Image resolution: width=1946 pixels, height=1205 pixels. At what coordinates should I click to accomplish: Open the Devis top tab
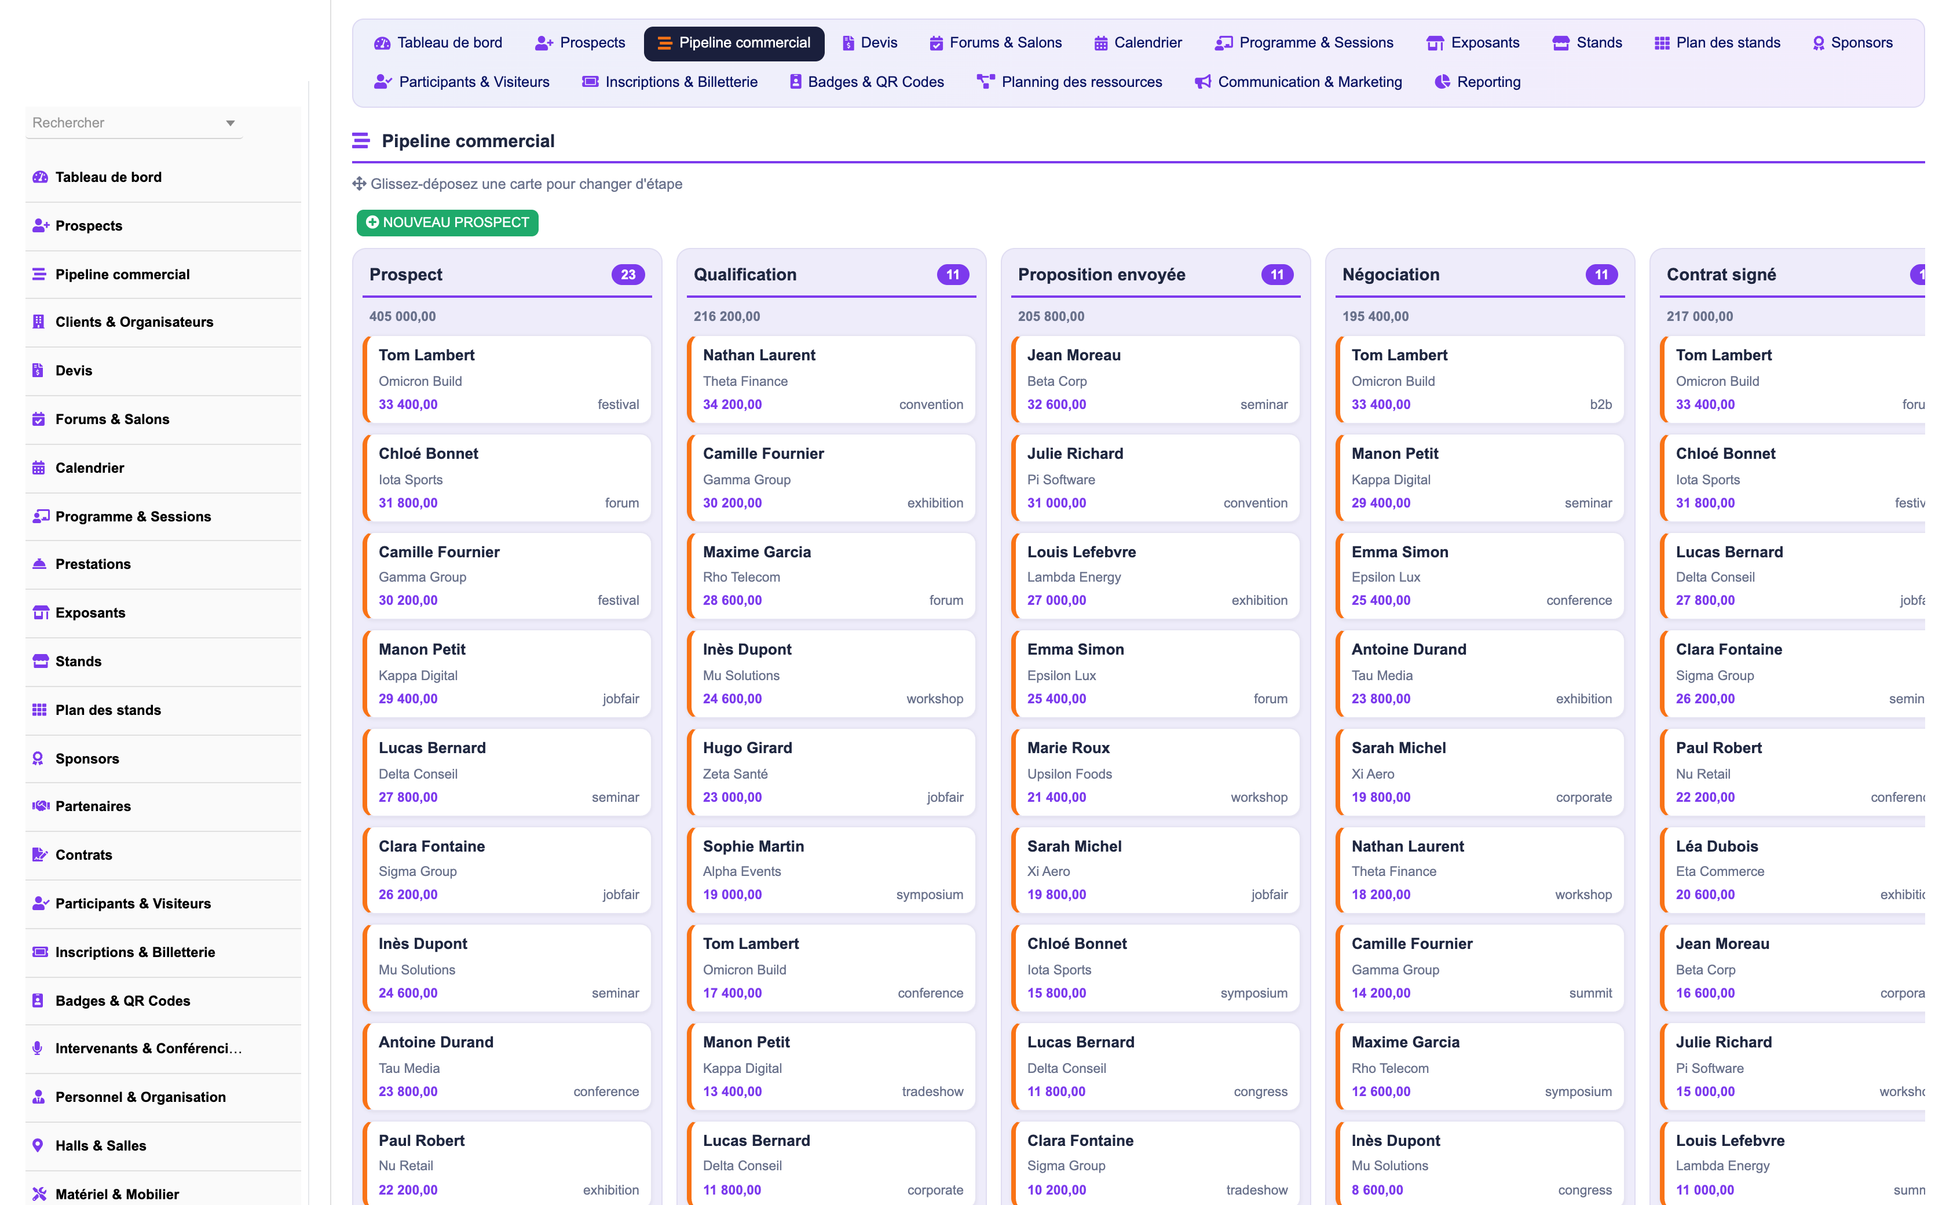(870, 43)
